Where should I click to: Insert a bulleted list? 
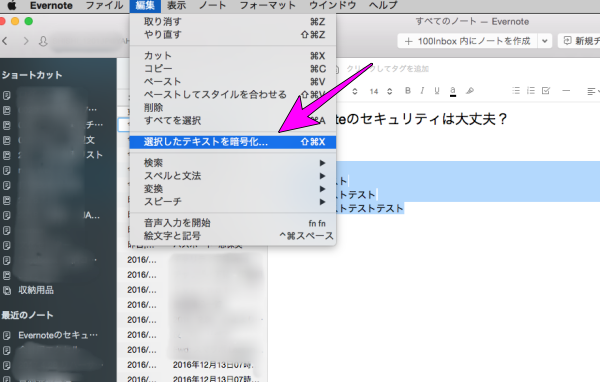tap(516, 91)
